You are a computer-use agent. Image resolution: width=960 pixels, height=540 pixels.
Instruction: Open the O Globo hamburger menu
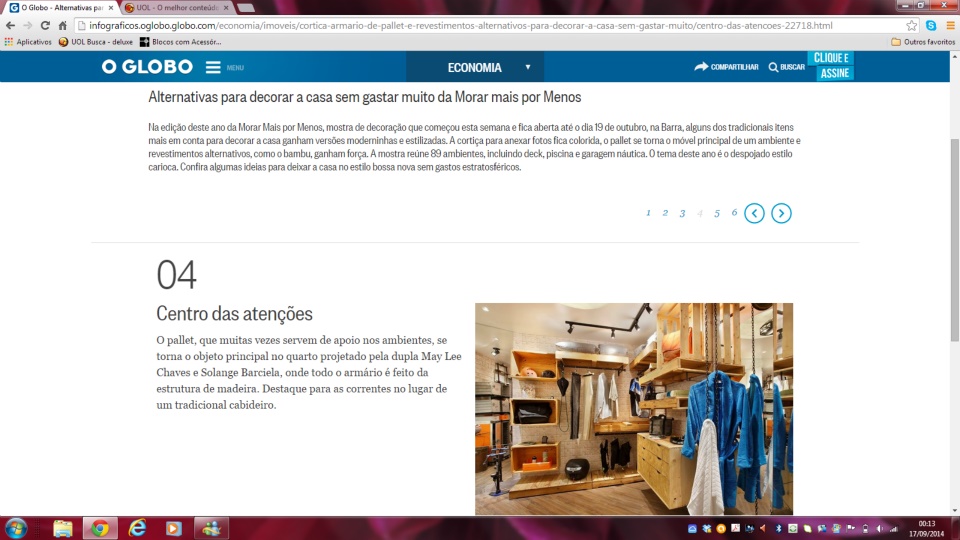pyautogui.click(x=213, y=67)
